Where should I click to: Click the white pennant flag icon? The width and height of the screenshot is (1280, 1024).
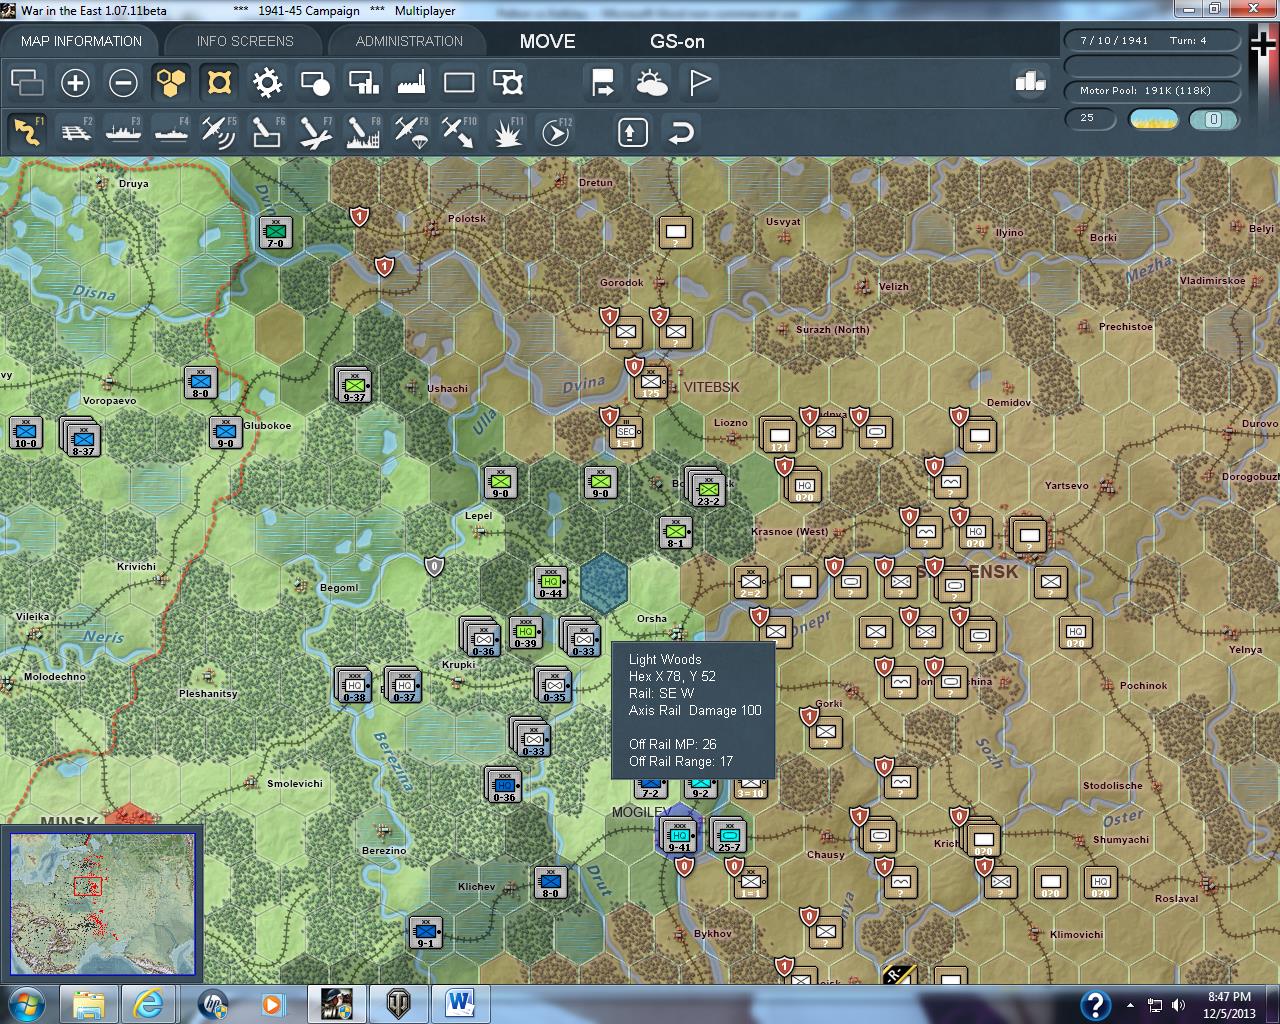coord(700,82)
